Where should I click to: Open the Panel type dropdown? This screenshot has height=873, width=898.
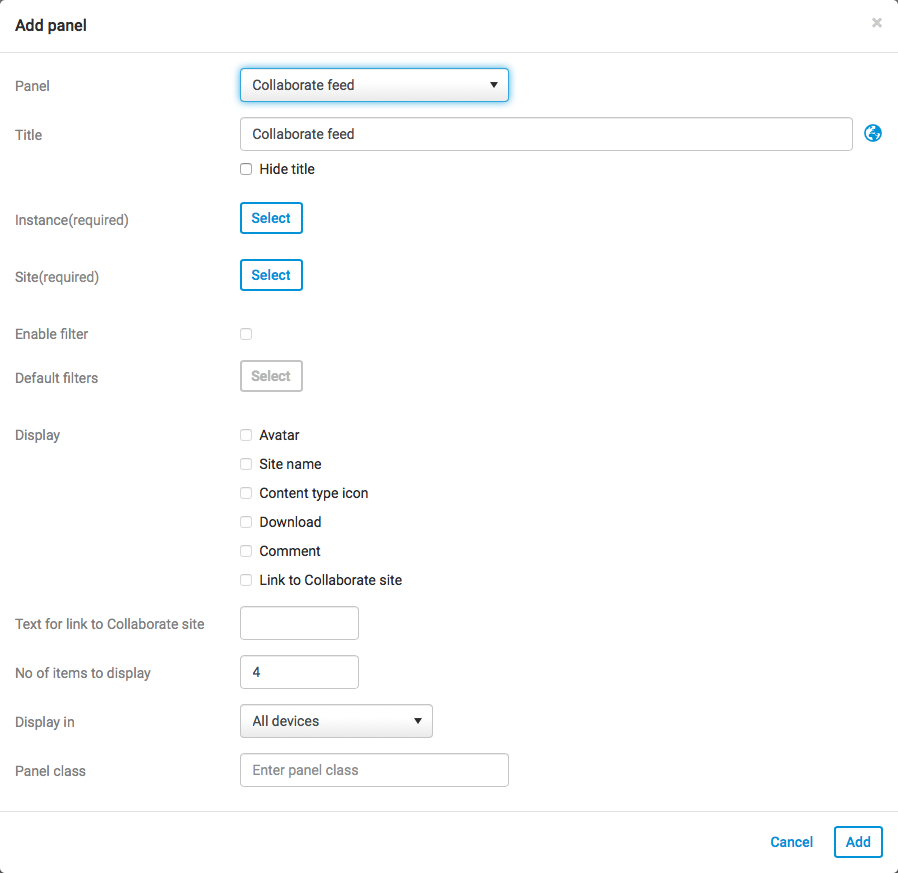click(x=374, y=85)
